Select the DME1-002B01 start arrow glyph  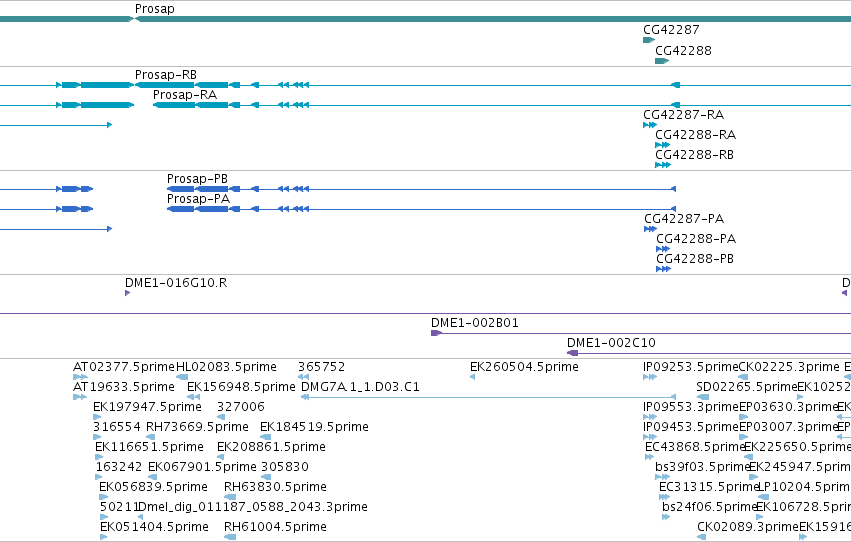tap(436, 333)
